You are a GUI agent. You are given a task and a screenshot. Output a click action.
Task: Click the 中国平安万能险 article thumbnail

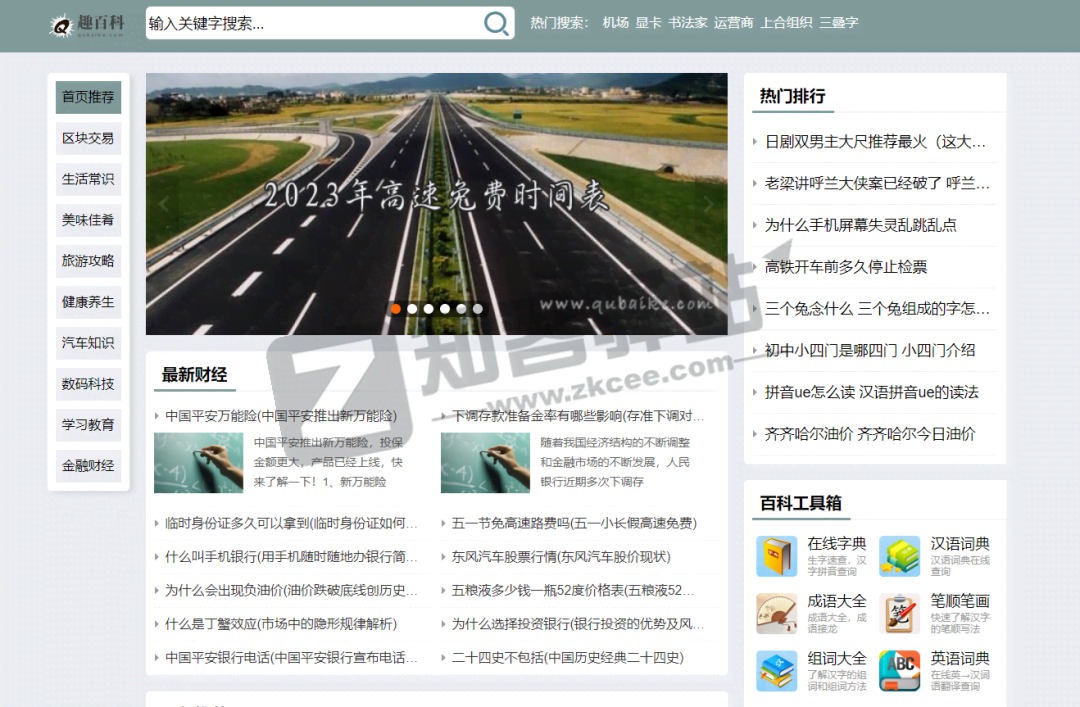(198, 462)
